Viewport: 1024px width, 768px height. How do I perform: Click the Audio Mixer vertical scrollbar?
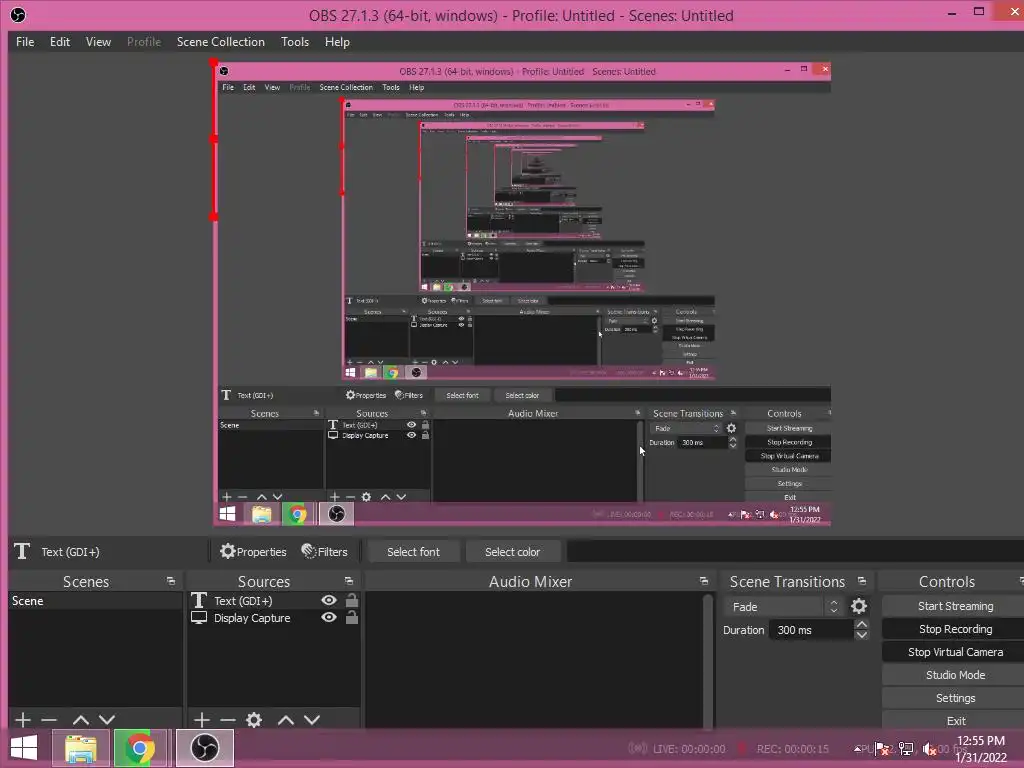[x=707, y=660]
